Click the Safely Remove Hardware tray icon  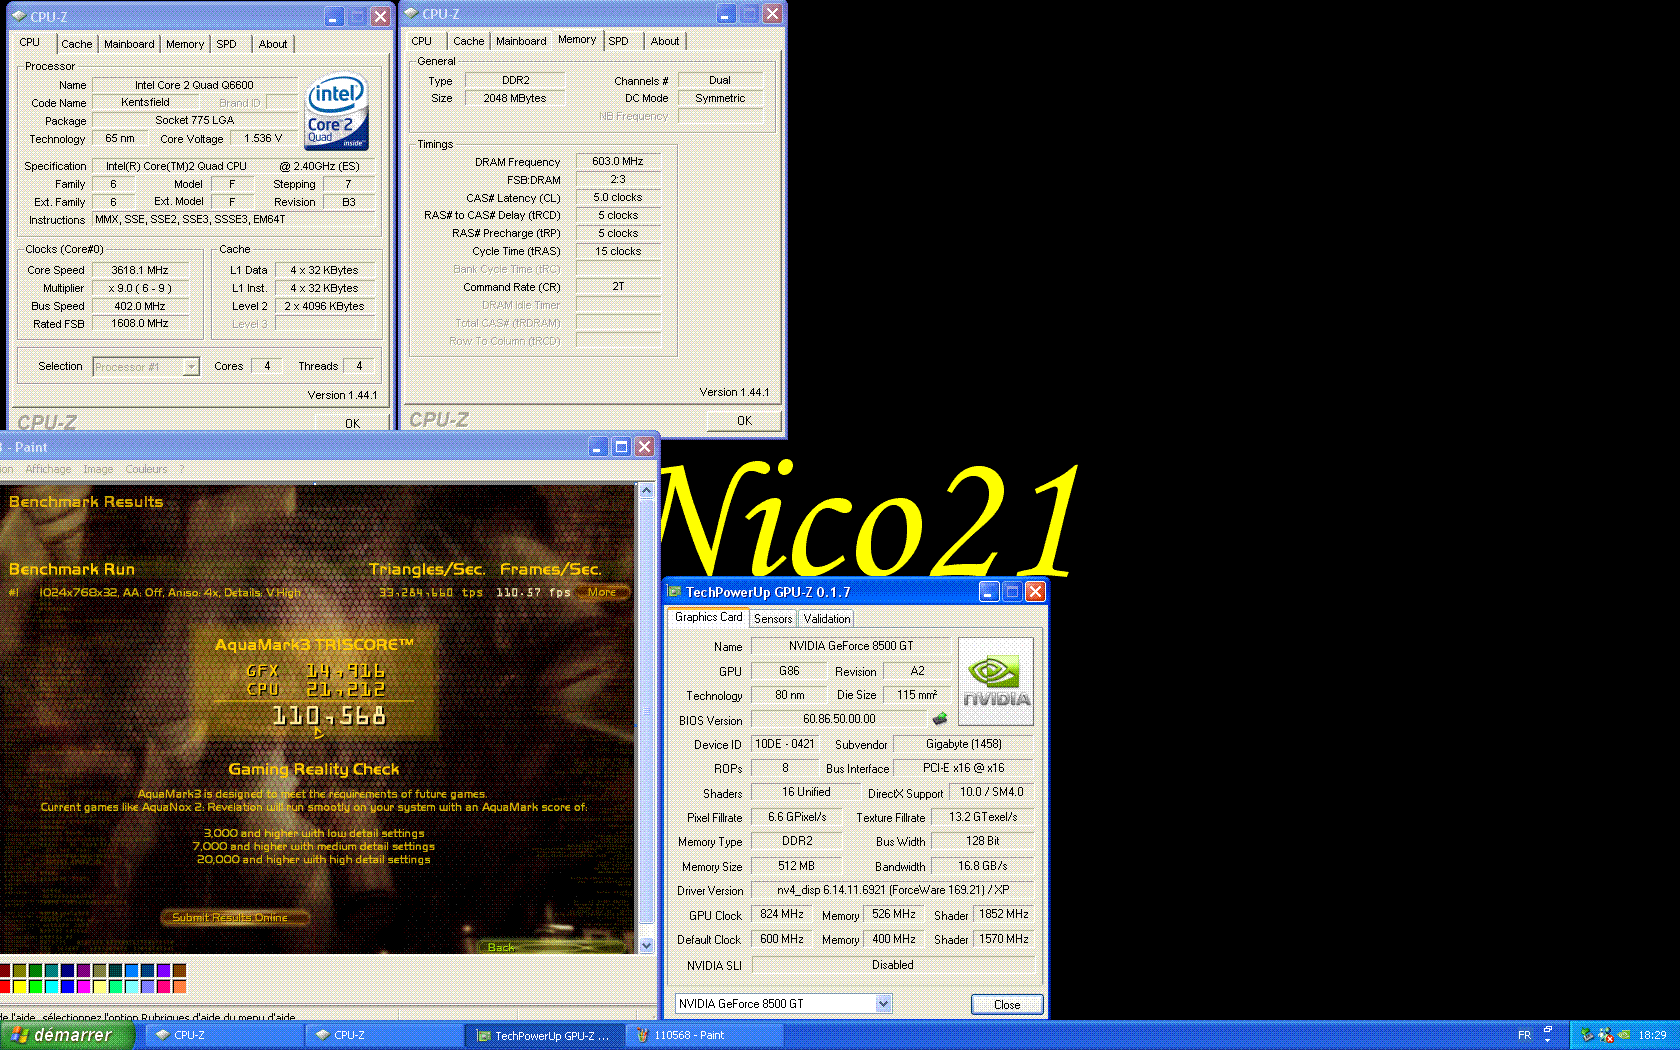pos(1587,1035)
